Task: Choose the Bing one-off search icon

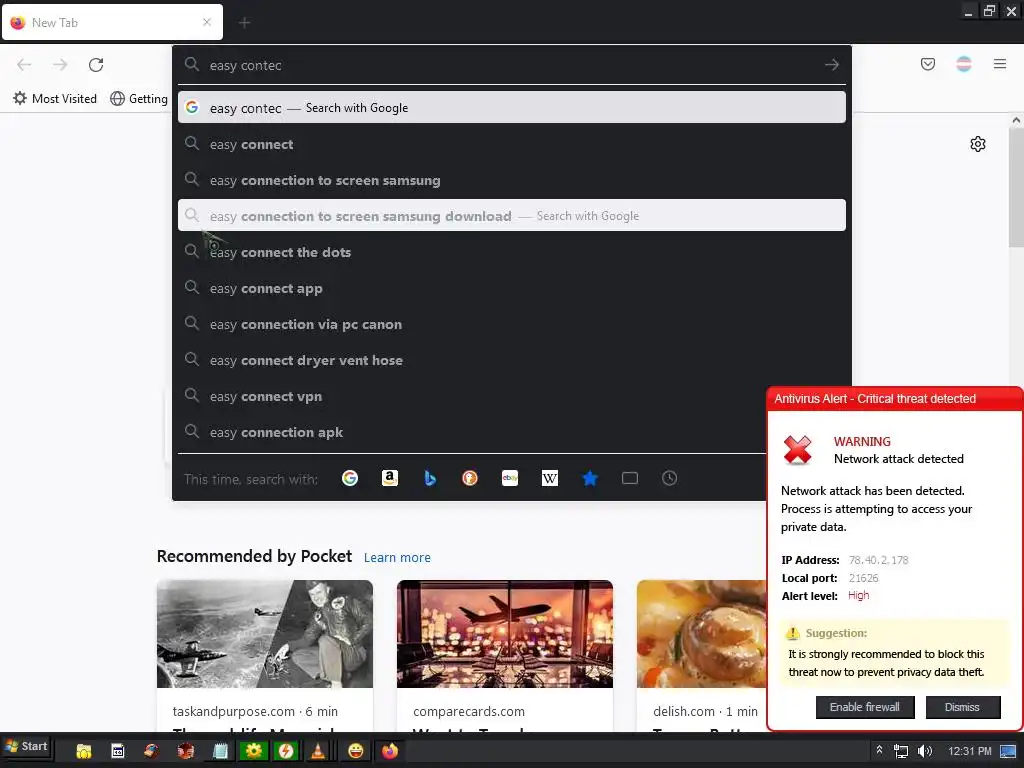Action: [430, 479]
